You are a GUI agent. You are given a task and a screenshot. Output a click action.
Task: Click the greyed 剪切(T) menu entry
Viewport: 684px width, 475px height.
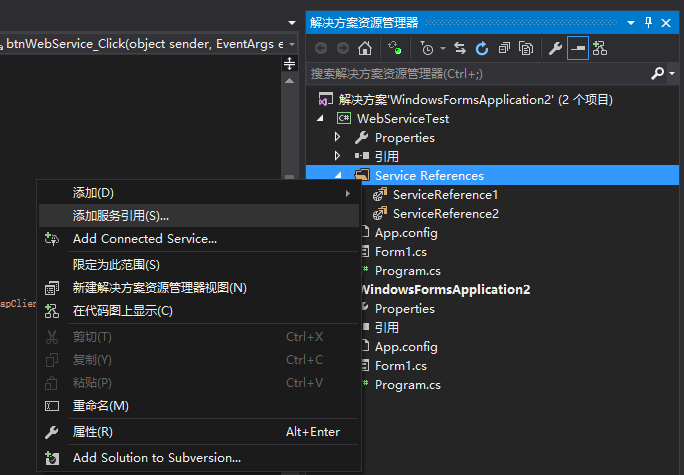coord(199,337)
